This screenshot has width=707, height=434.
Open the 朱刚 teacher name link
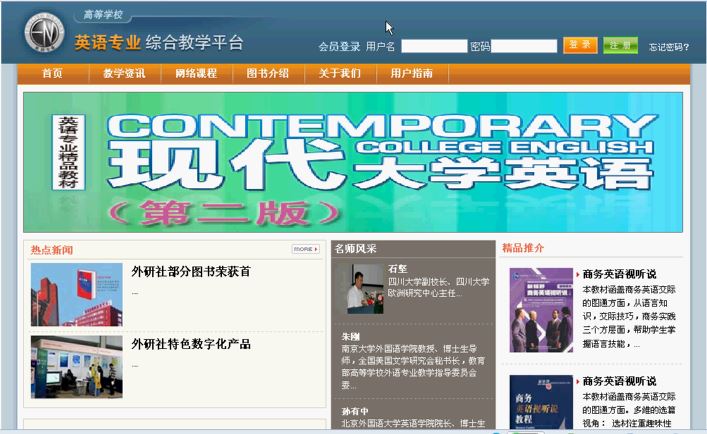(x=351, y=337)
